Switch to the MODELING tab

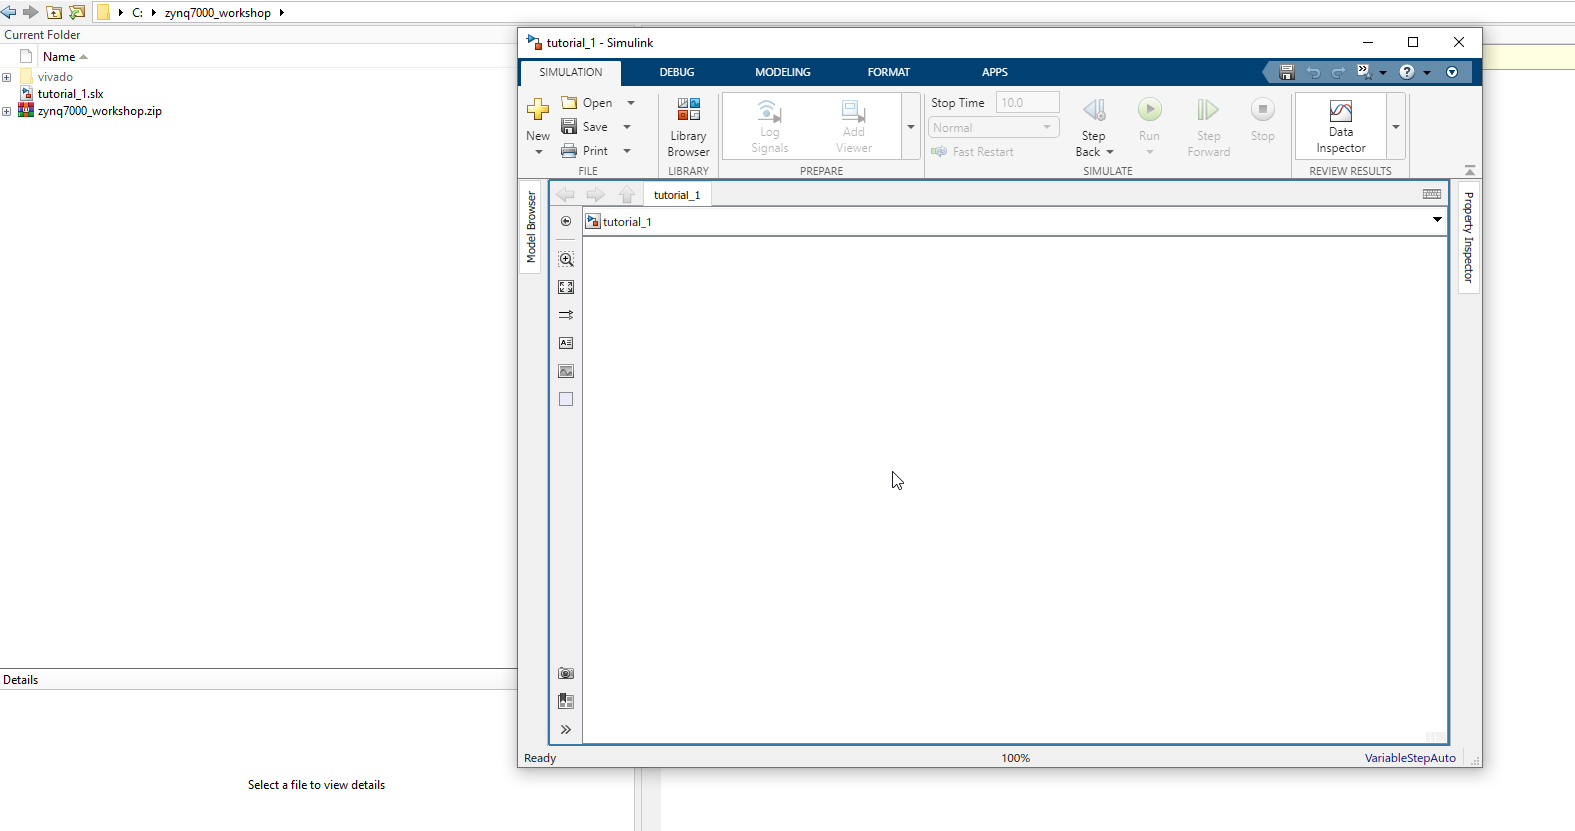[783, 72]
